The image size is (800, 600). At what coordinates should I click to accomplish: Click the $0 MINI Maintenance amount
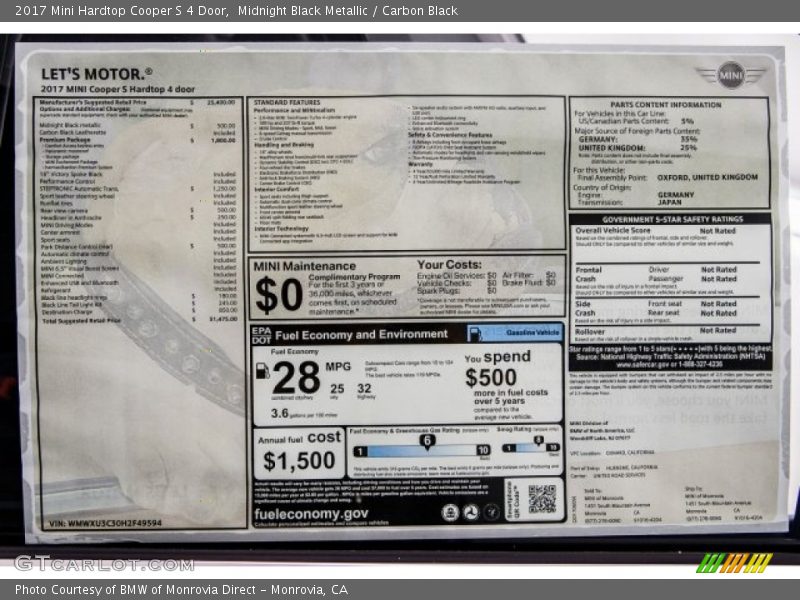(x=279, y=295)
